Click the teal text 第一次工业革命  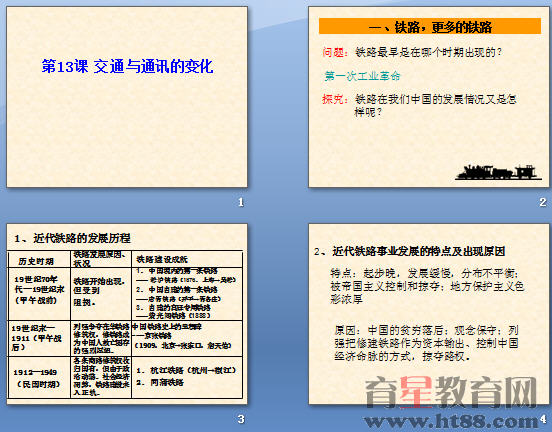tap(362, 76)
